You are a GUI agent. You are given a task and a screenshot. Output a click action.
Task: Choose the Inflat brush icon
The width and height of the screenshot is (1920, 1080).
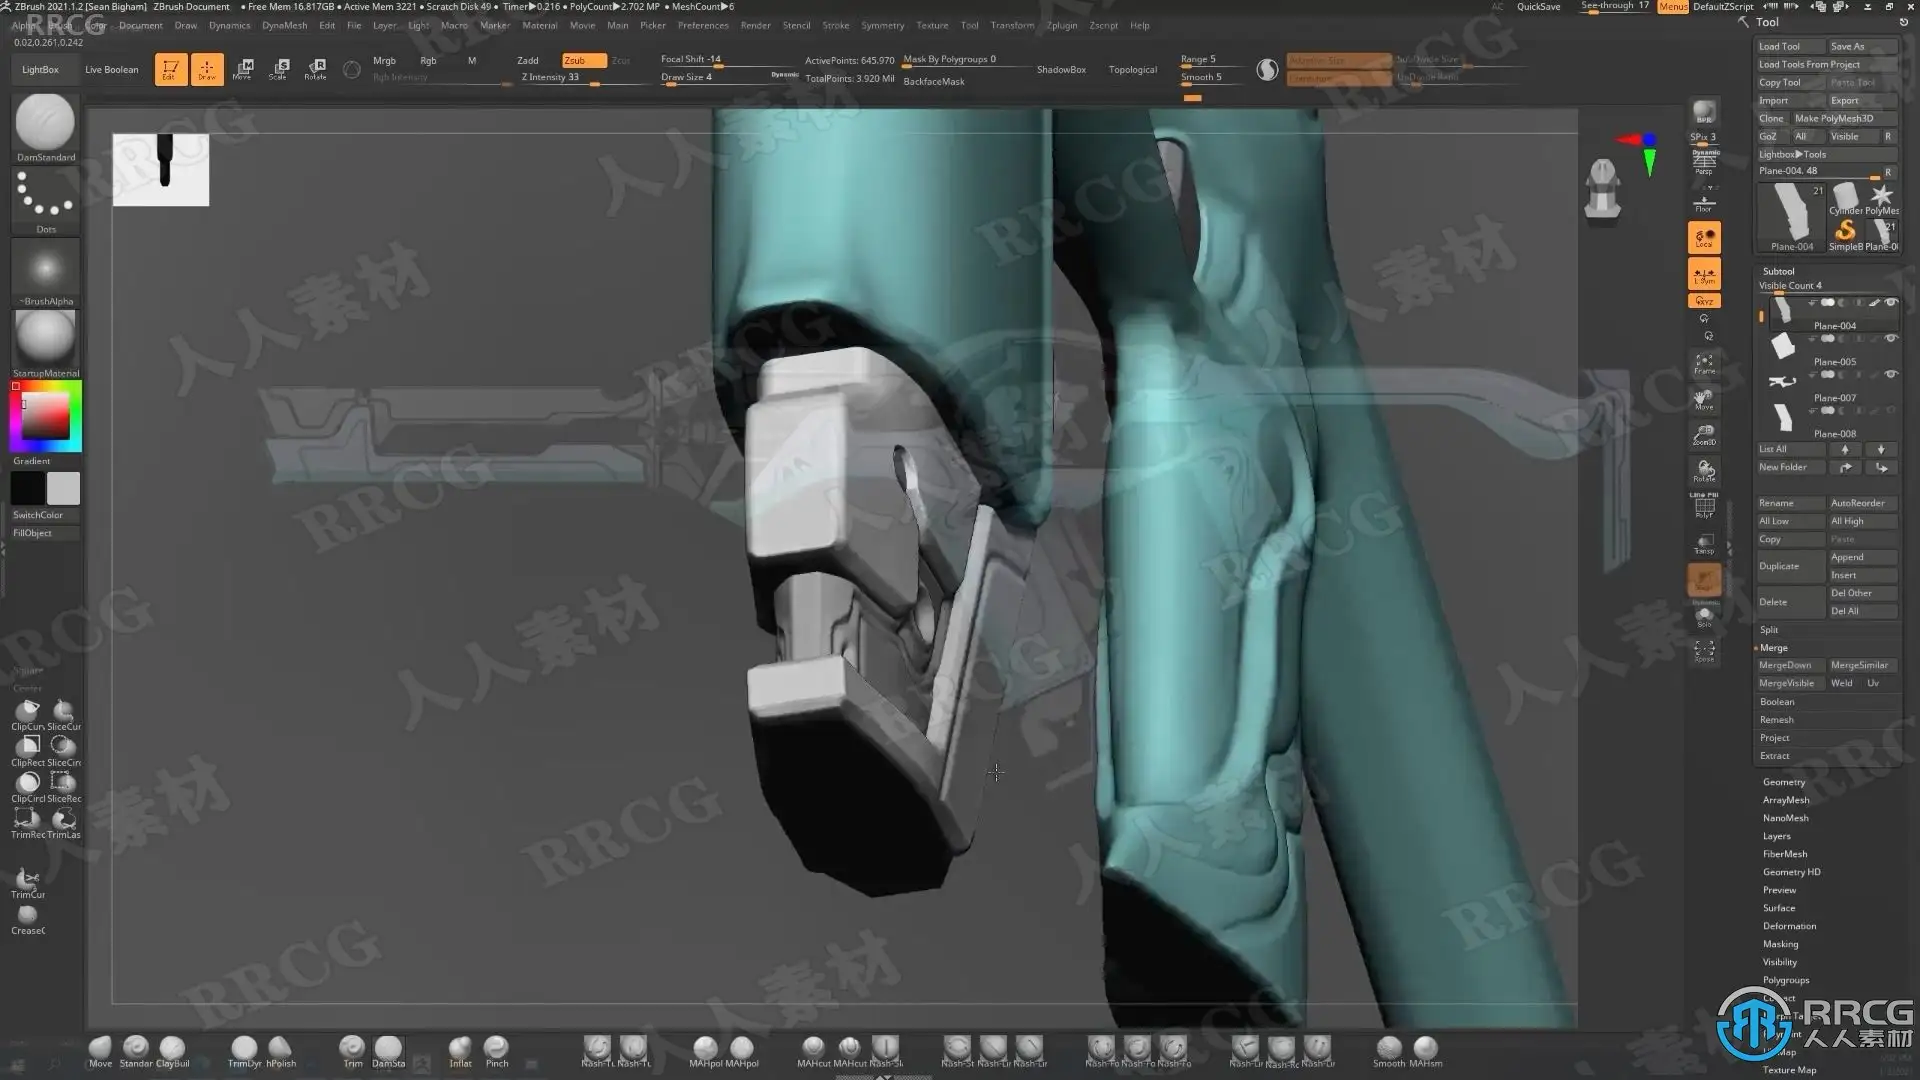click(460, 1049)
